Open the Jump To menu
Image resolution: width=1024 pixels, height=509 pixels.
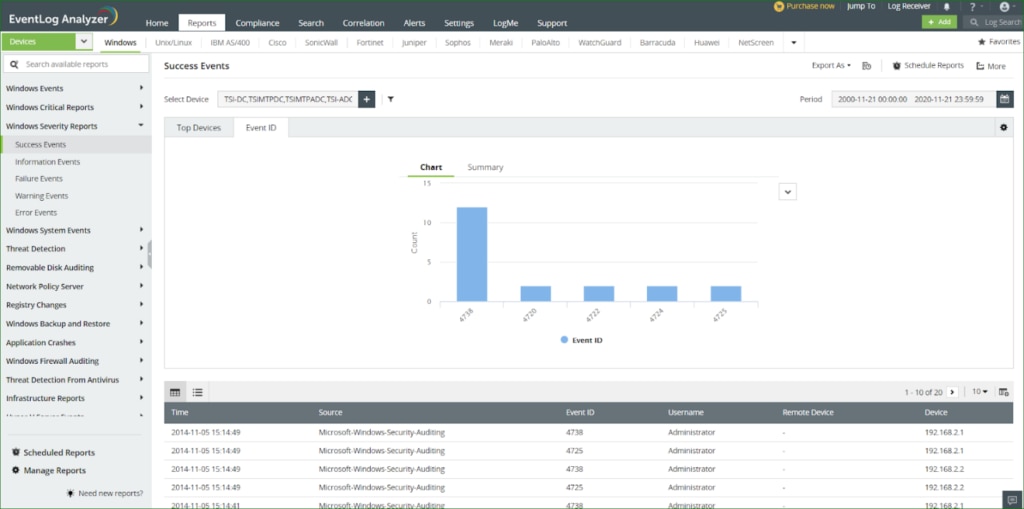point(861,6)
